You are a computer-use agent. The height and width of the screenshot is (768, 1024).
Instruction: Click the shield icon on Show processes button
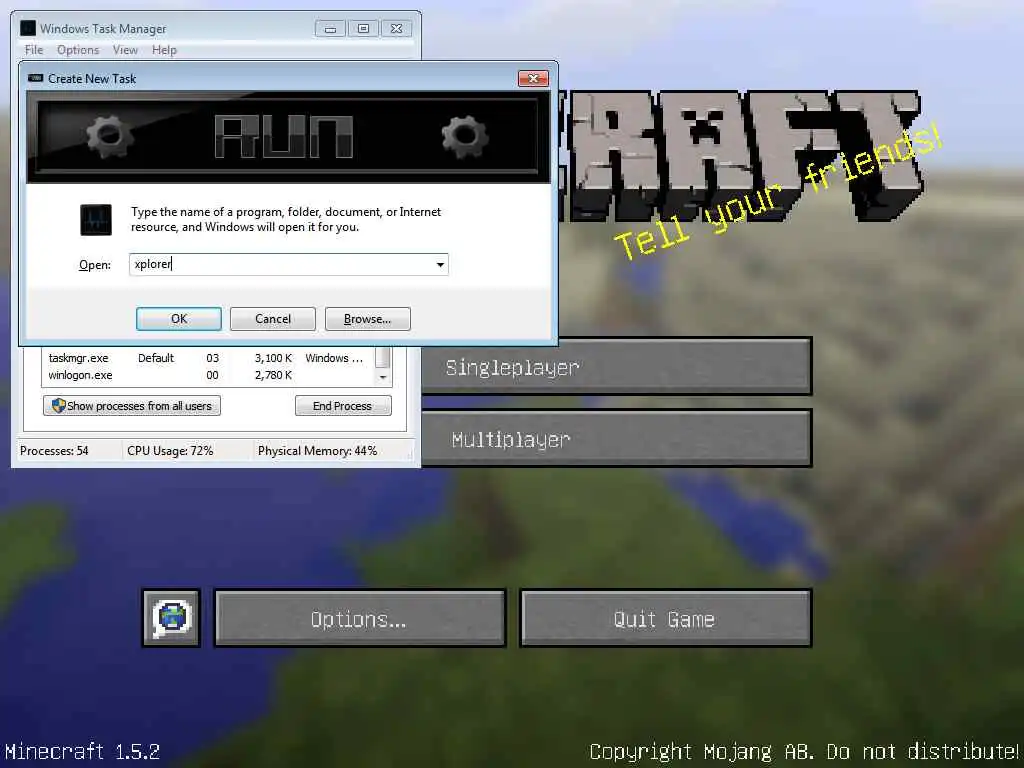pos(58,406)
